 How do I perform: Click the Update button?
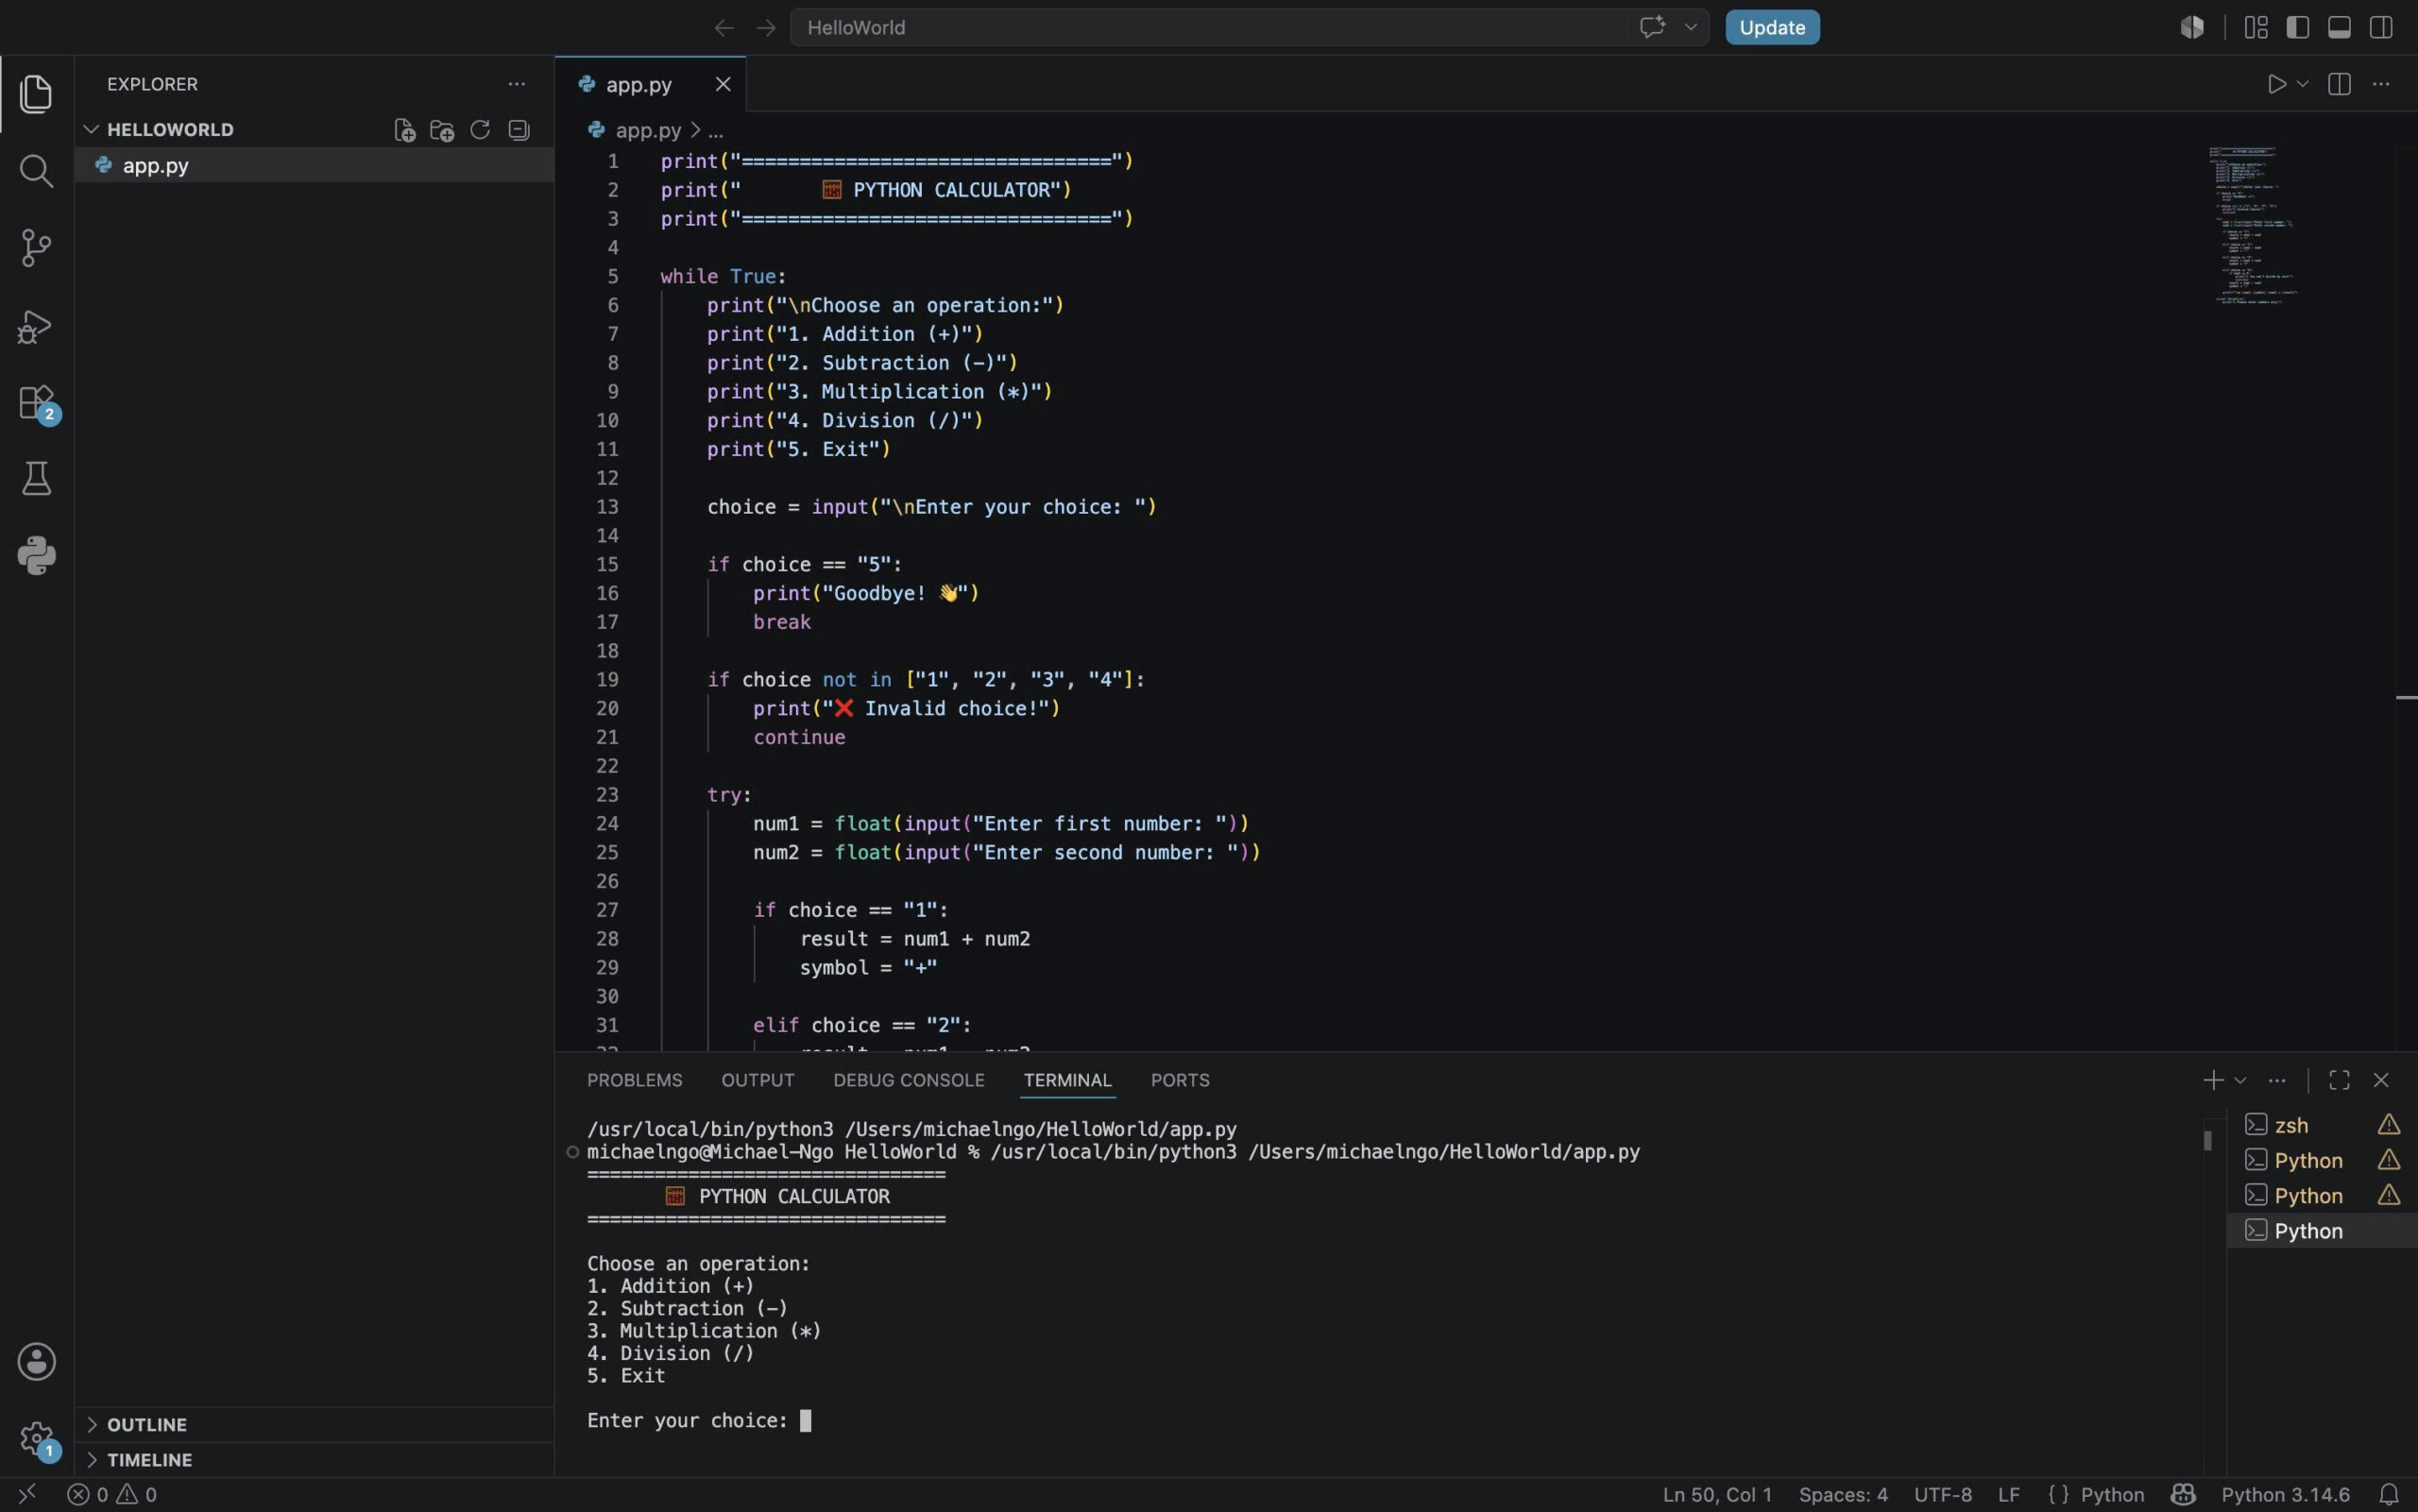click(x=1772, y=27)
